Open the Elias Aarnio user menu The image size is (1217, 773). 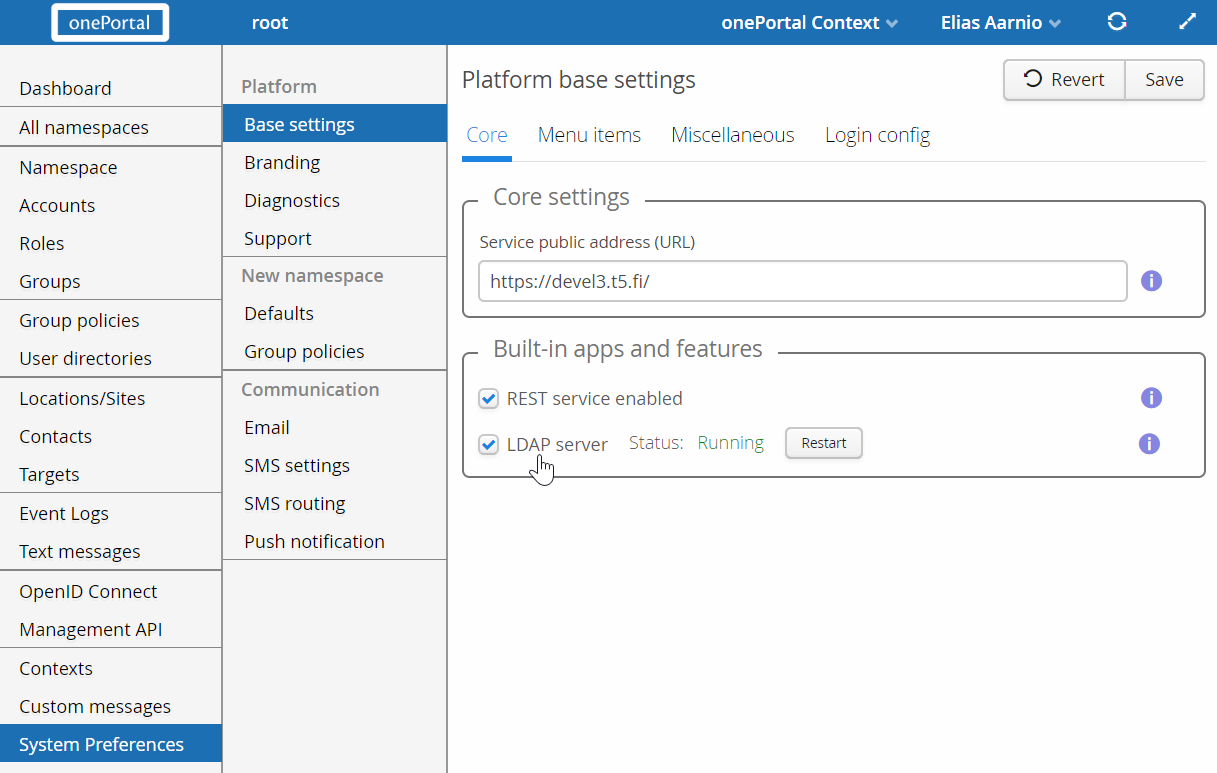point(1000,23)
